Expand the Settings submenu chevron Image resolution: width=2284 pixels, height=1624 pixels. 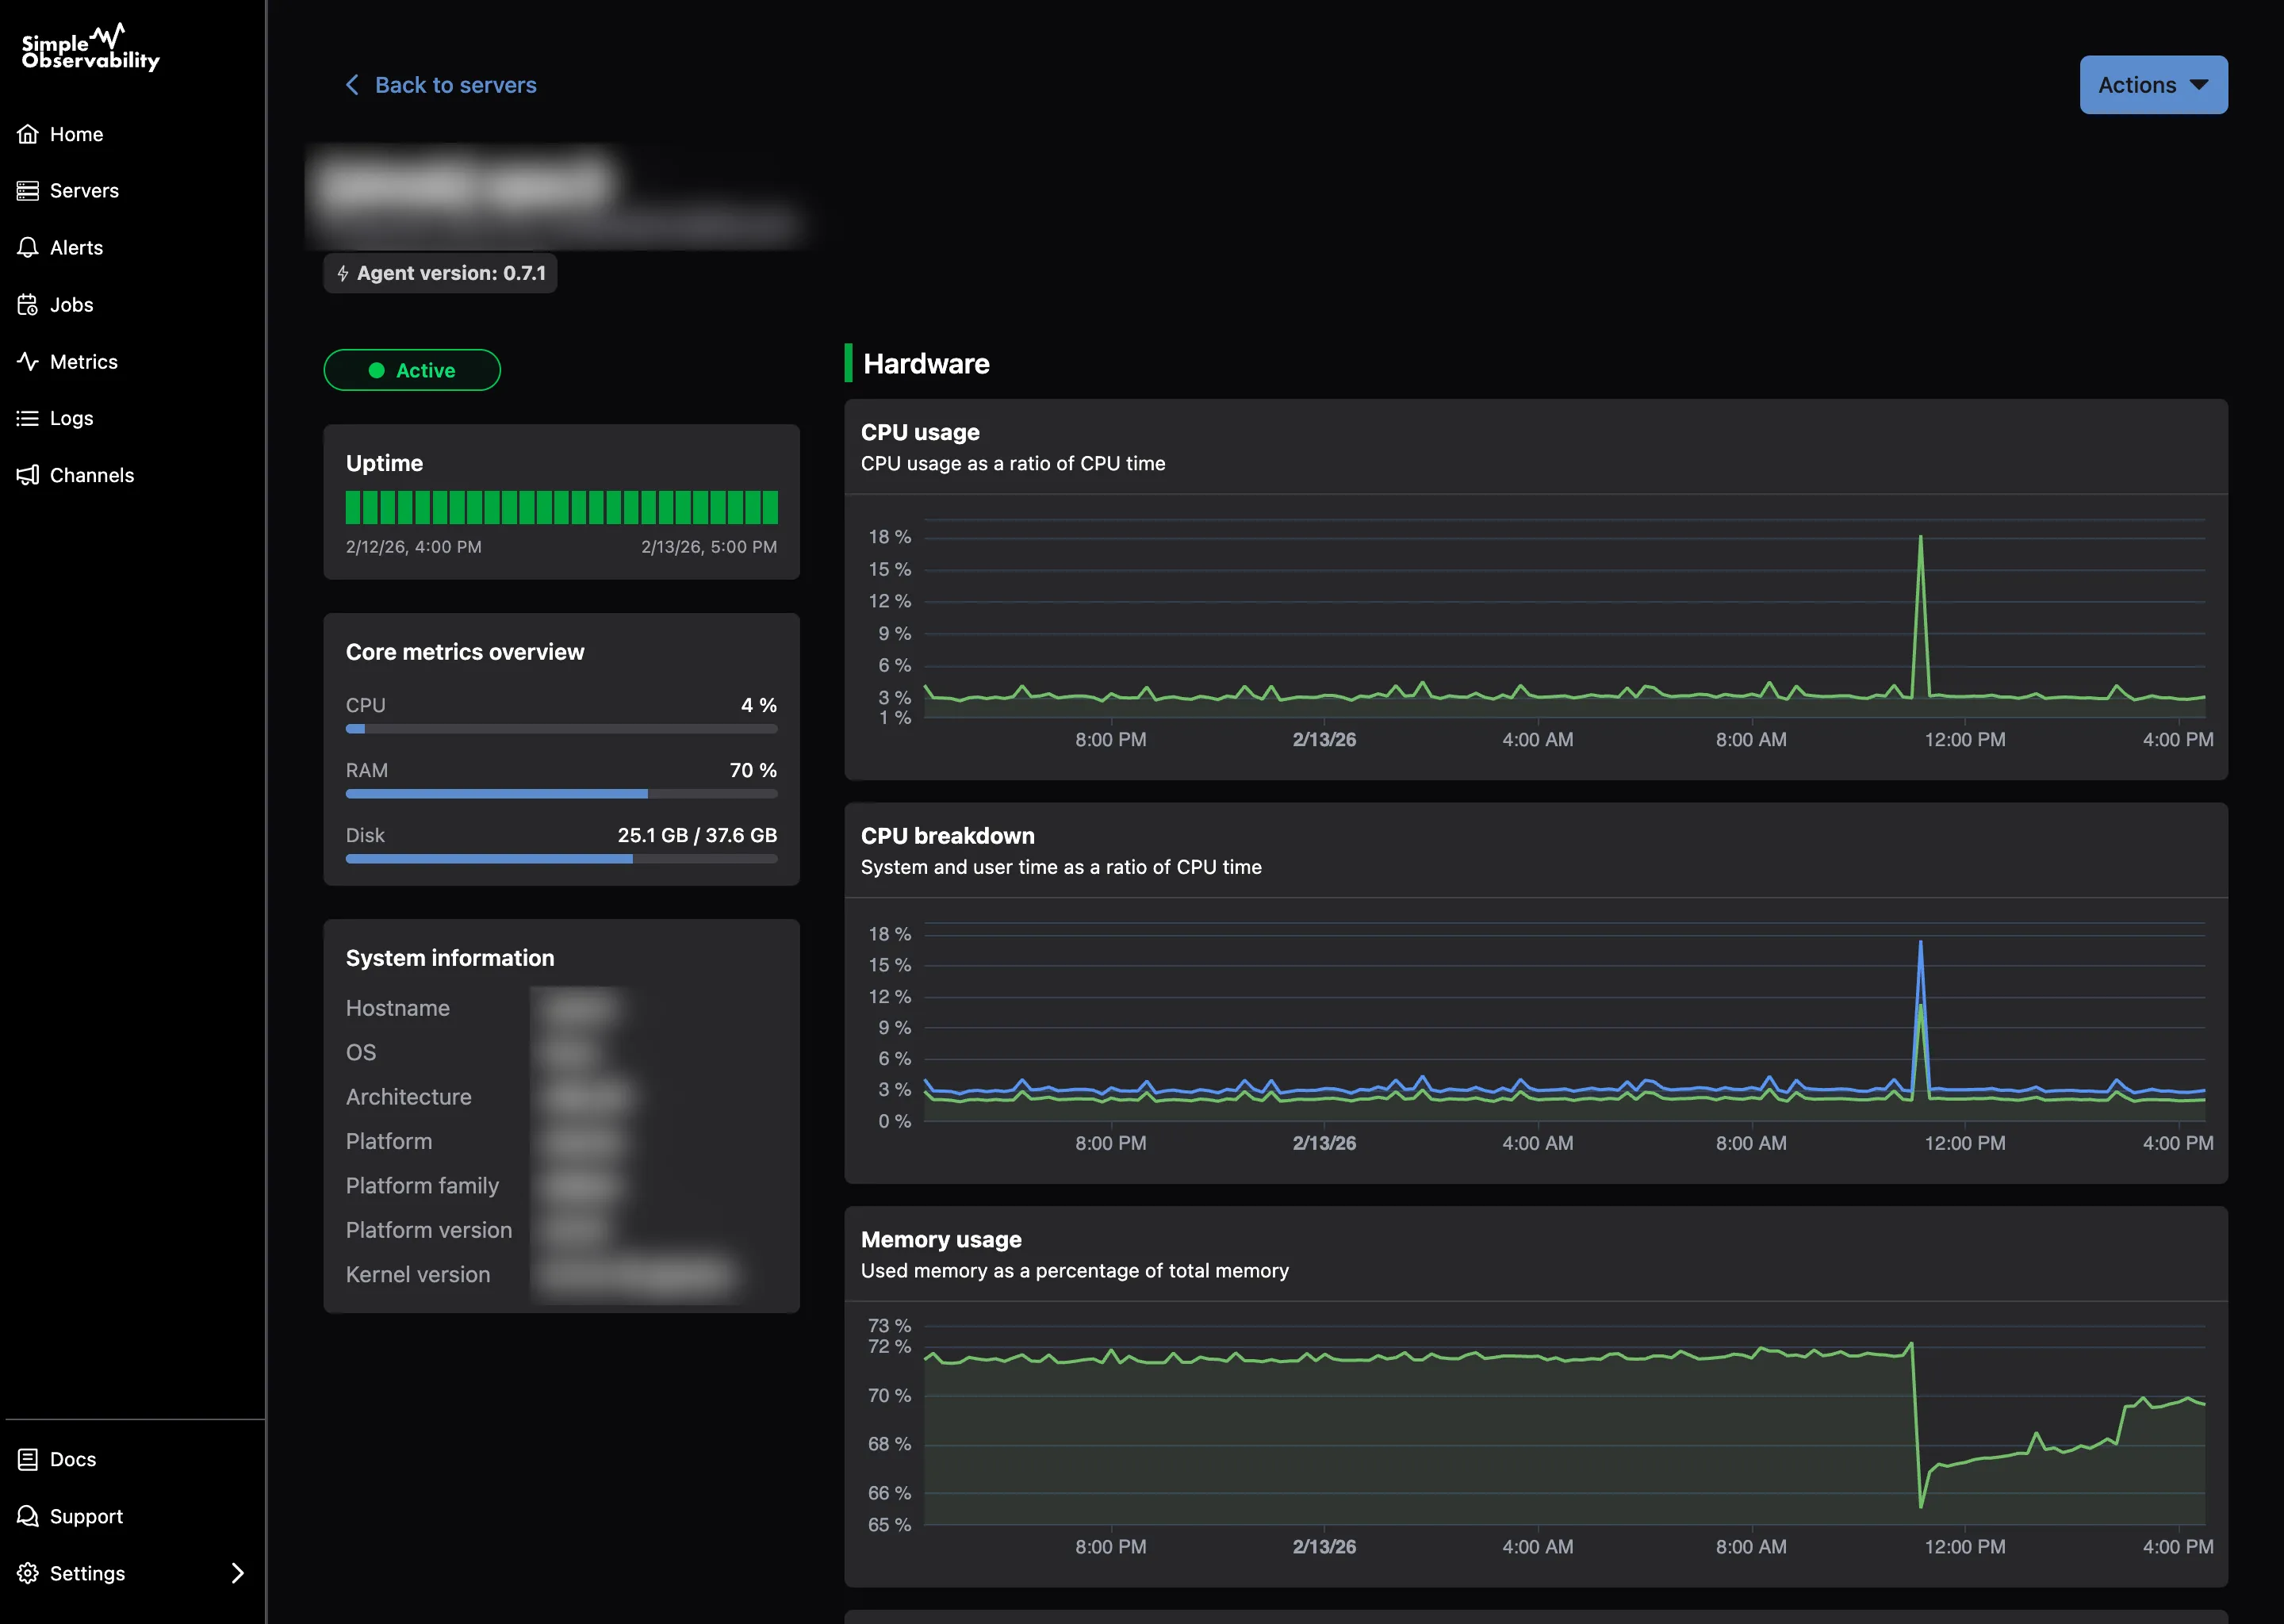pos(237,1573)
